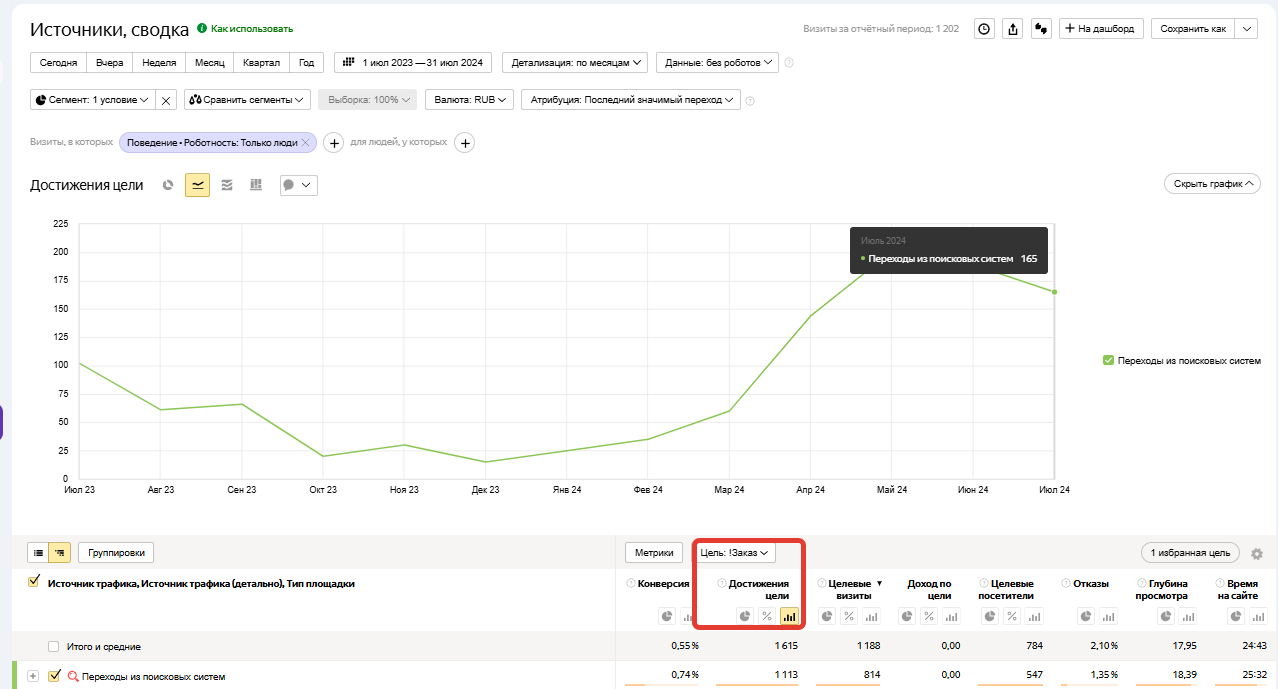Check the 'Итого и средние' checkbox
This screenshot has width=1278, height=689.
[54, 647]
